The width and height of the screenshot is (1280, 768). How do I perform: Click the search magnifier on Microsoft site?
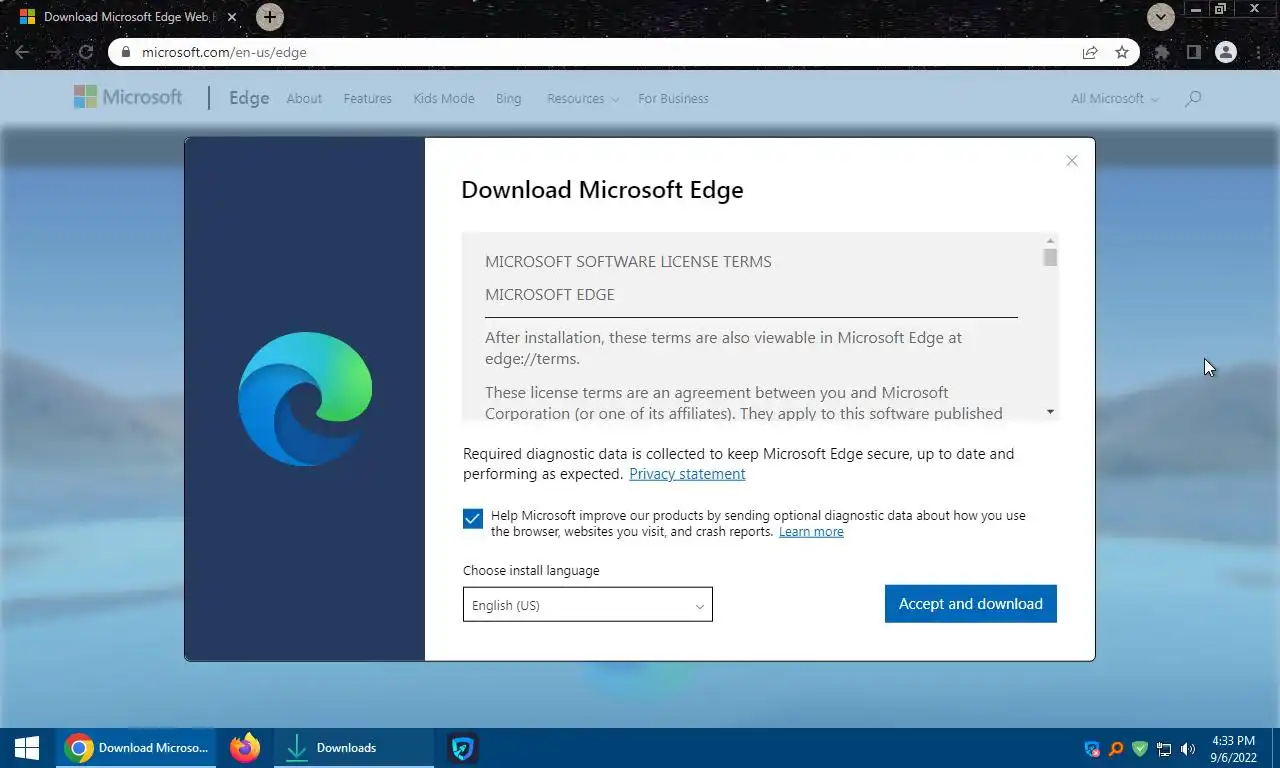1193,98
